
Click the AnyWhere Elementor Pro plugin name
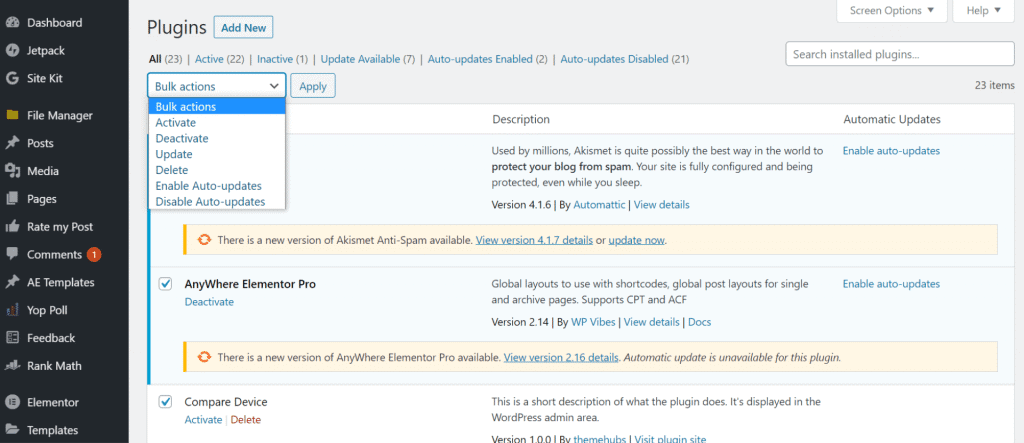[x=250, y=284]
